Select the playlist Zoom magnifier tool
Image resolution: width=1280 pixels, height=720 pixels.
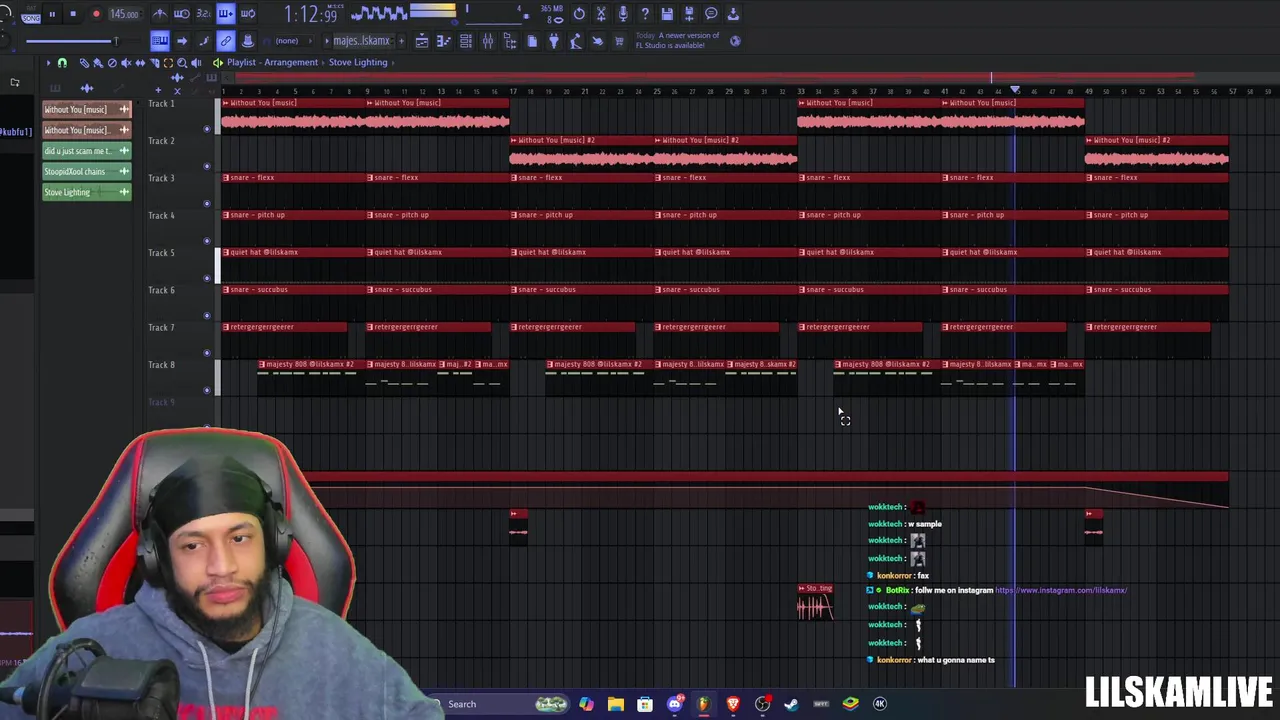182,62
